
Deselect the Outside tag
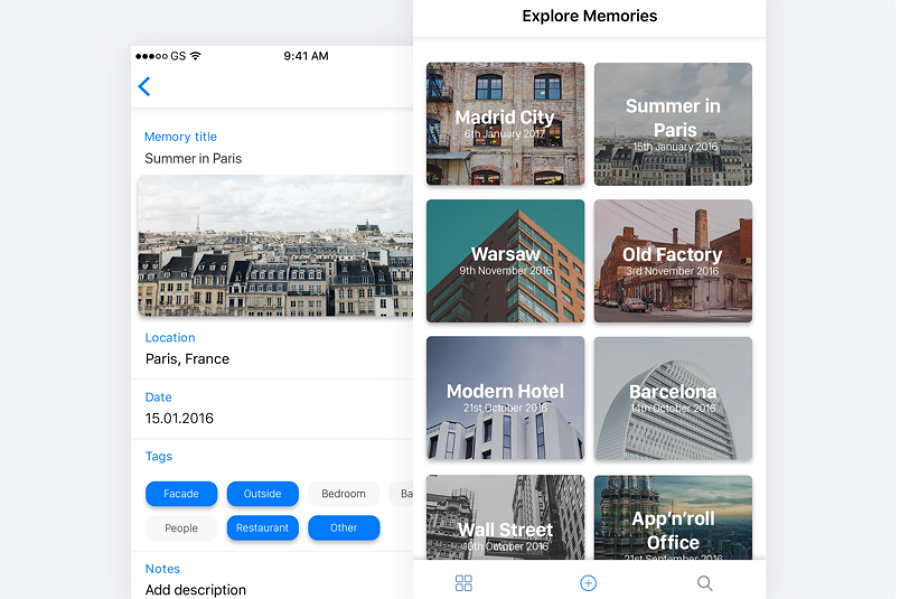(x=262, y=494)
